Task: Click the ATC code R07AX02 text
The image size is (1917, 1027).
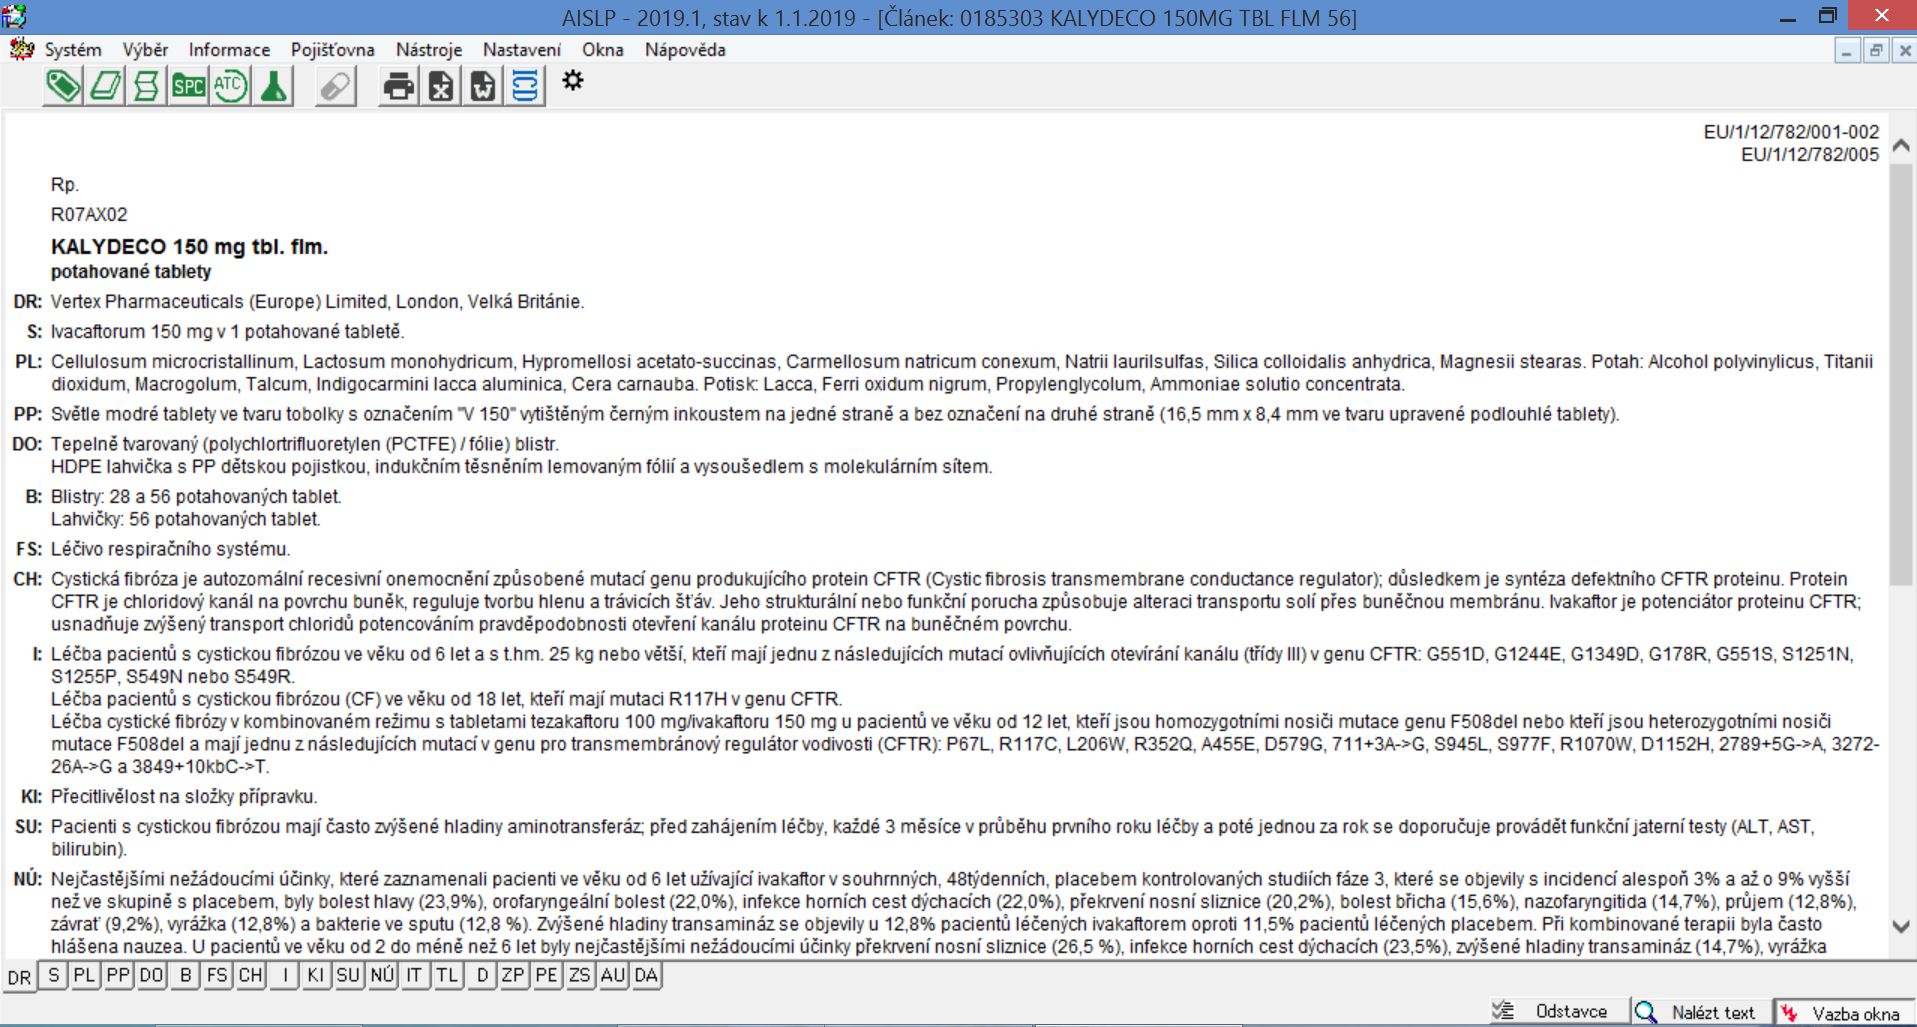Action: pos(89,214)
